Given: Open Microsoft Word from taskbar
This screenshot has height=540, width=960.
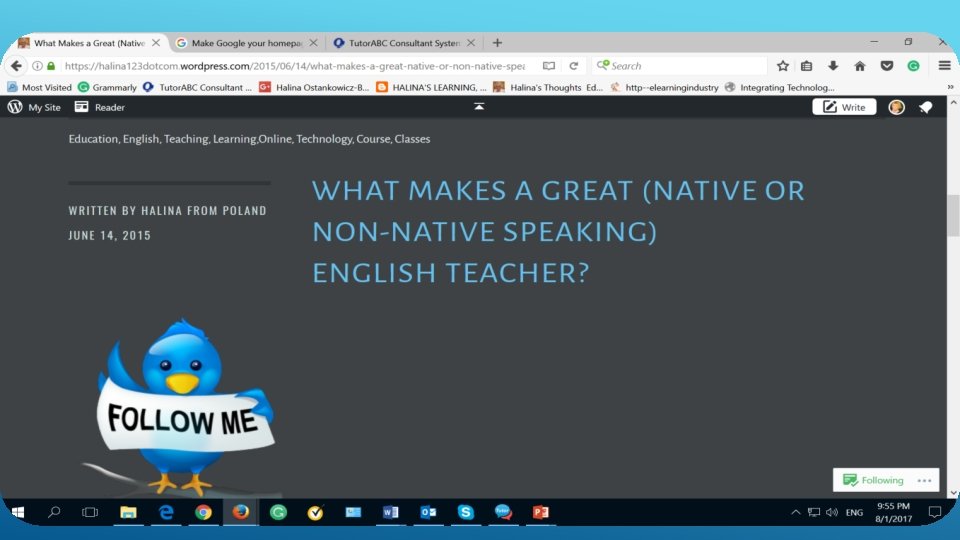Looking at the screenshot, I should 390,512.
